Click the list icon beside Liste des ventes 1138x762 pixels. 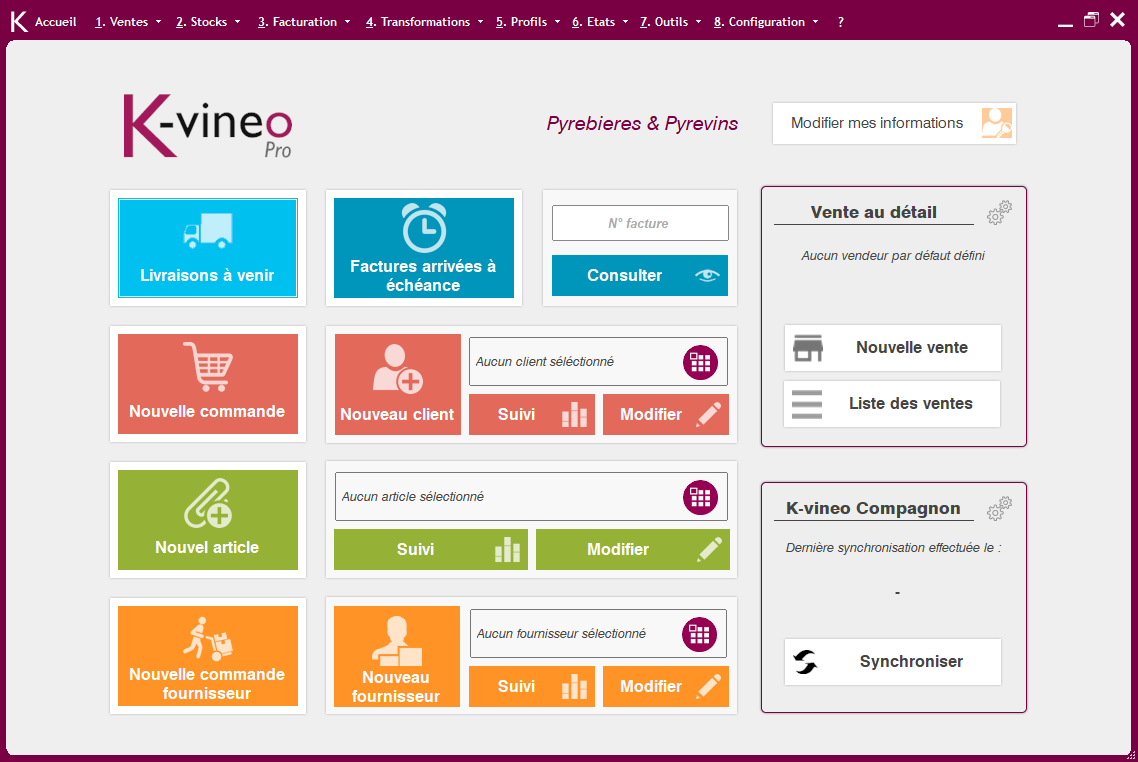(x=807, y=404)
